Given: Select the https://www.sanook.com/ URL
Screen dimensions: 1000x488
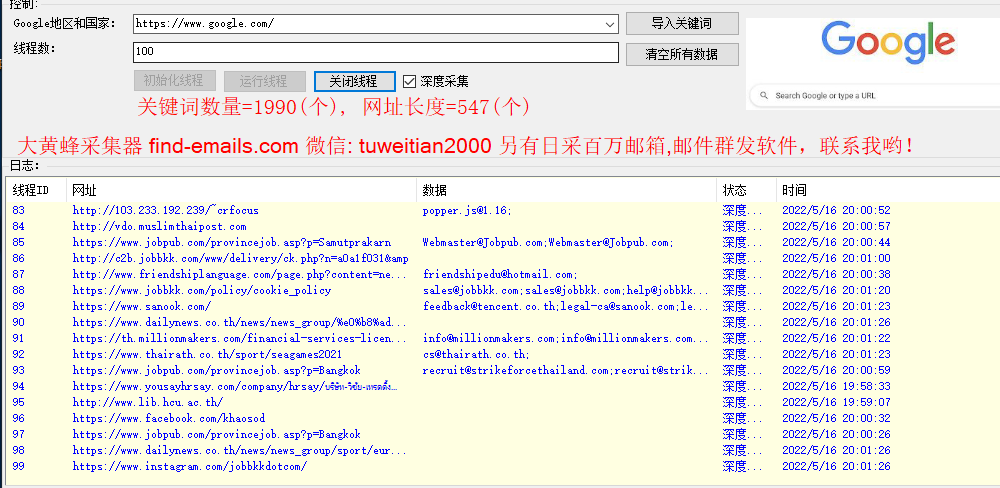Looking at the screenshot, I should coord(142,306).
